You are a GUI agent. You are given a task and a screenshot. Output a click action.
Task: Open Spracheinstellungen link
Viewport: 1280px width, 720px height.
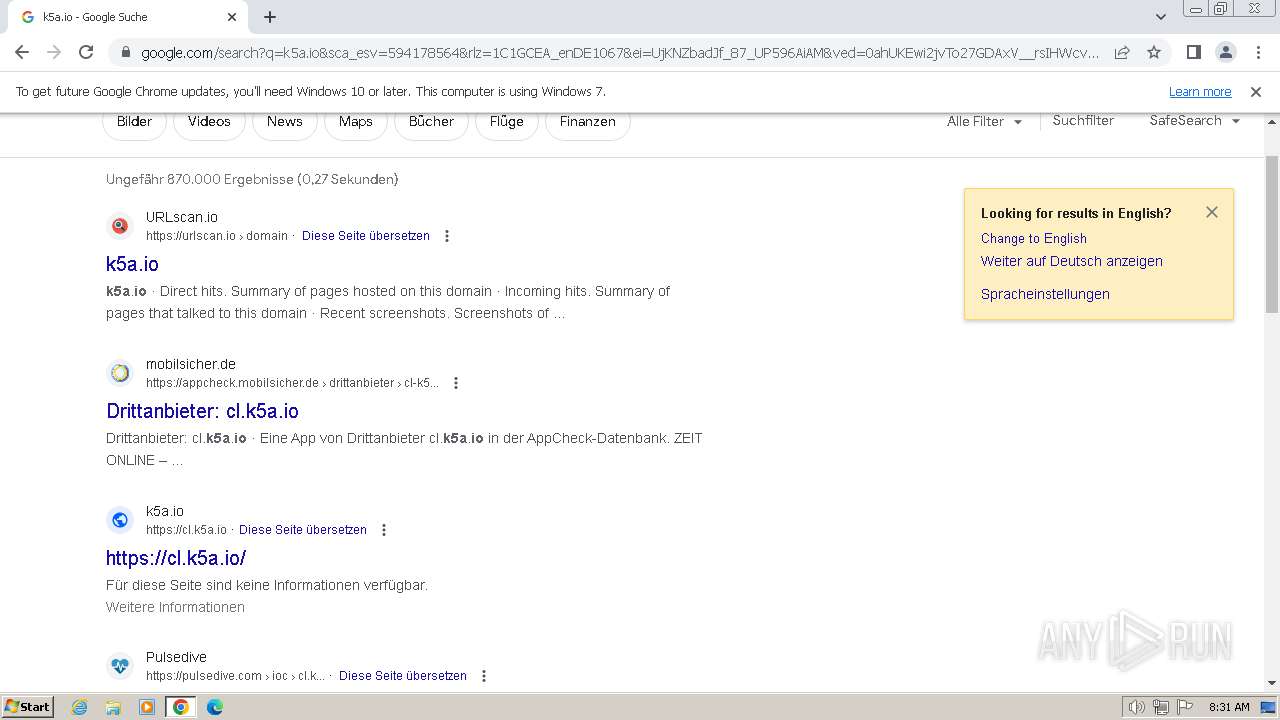(x=1045, y=294)
